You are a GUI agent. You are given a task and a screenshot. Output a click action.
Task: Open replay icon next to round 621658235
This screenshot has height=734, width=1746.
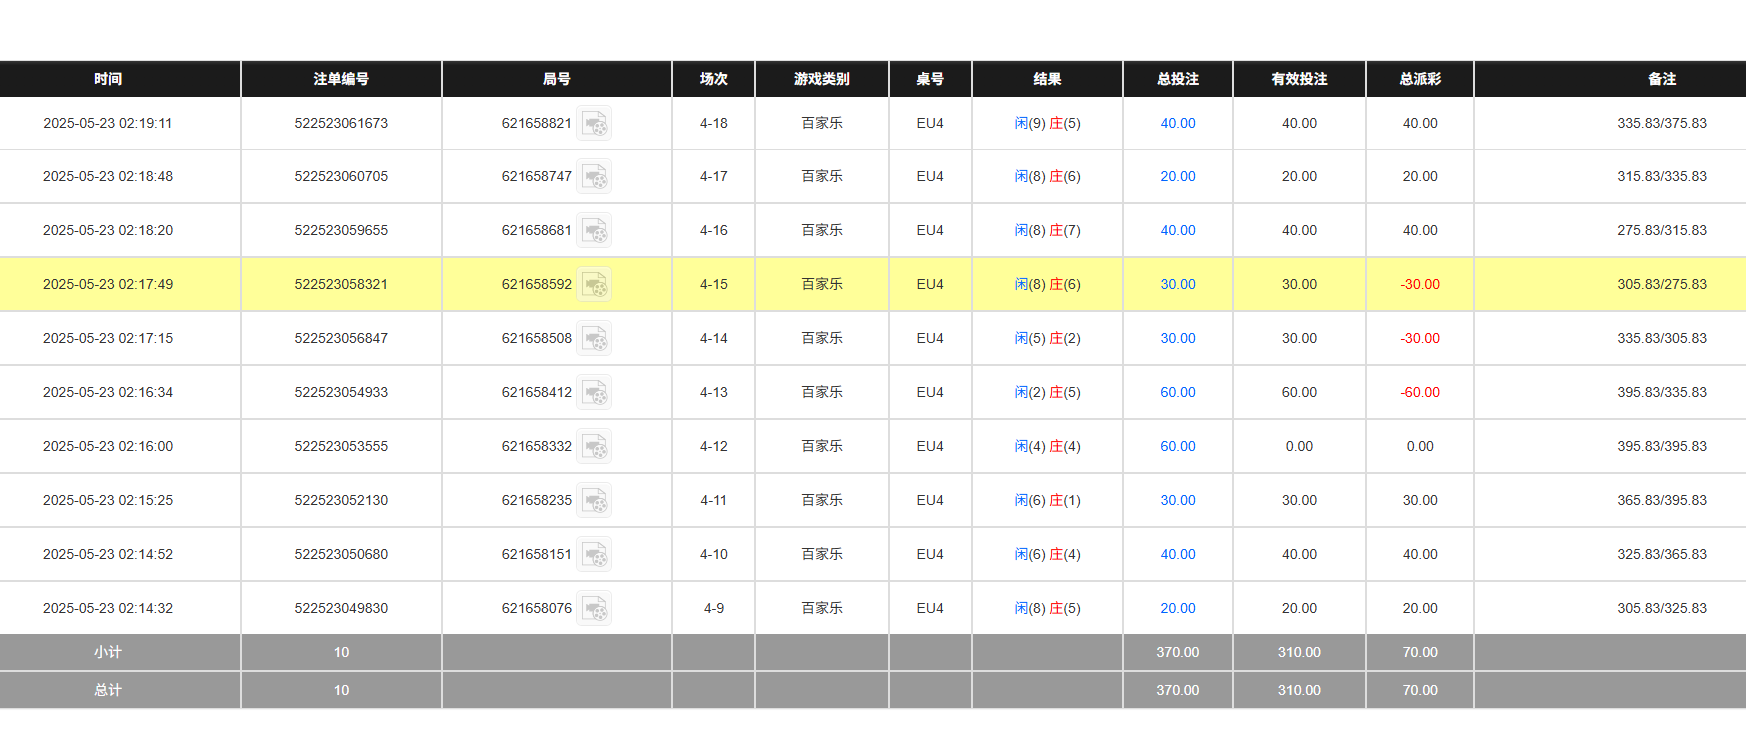pos(595,501)
